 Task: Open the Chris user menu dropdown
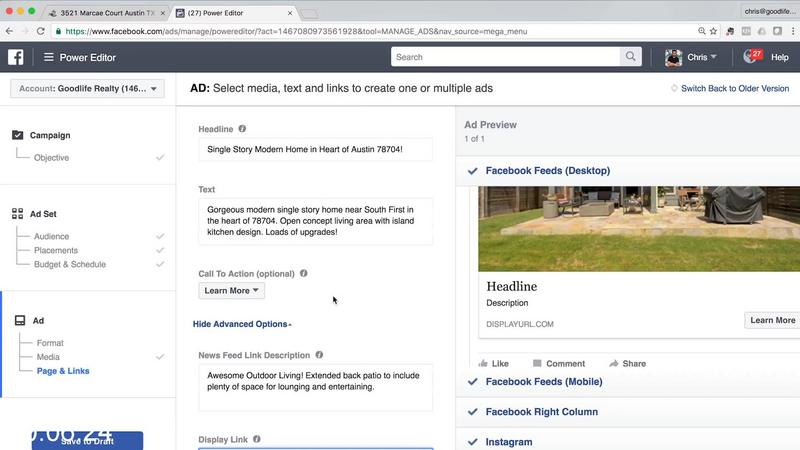point(702,57)
